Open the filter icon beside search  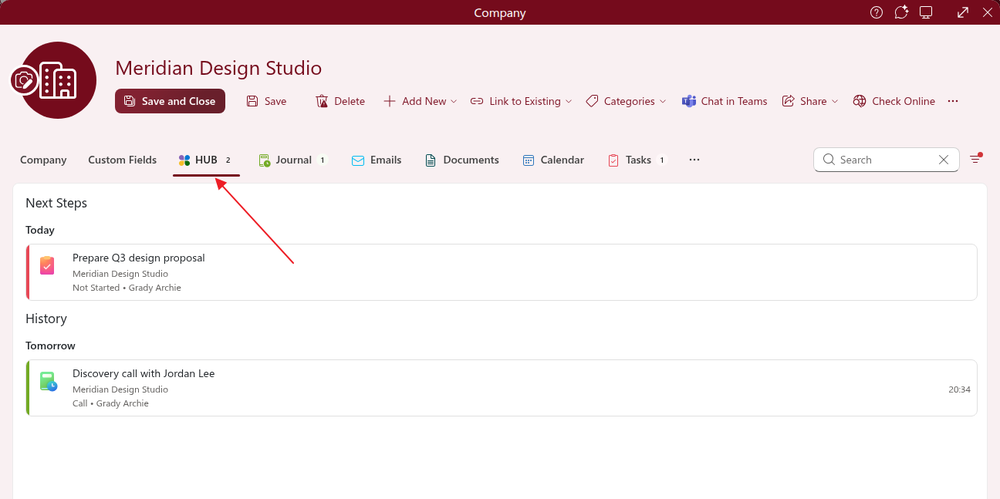coord(975,159)
